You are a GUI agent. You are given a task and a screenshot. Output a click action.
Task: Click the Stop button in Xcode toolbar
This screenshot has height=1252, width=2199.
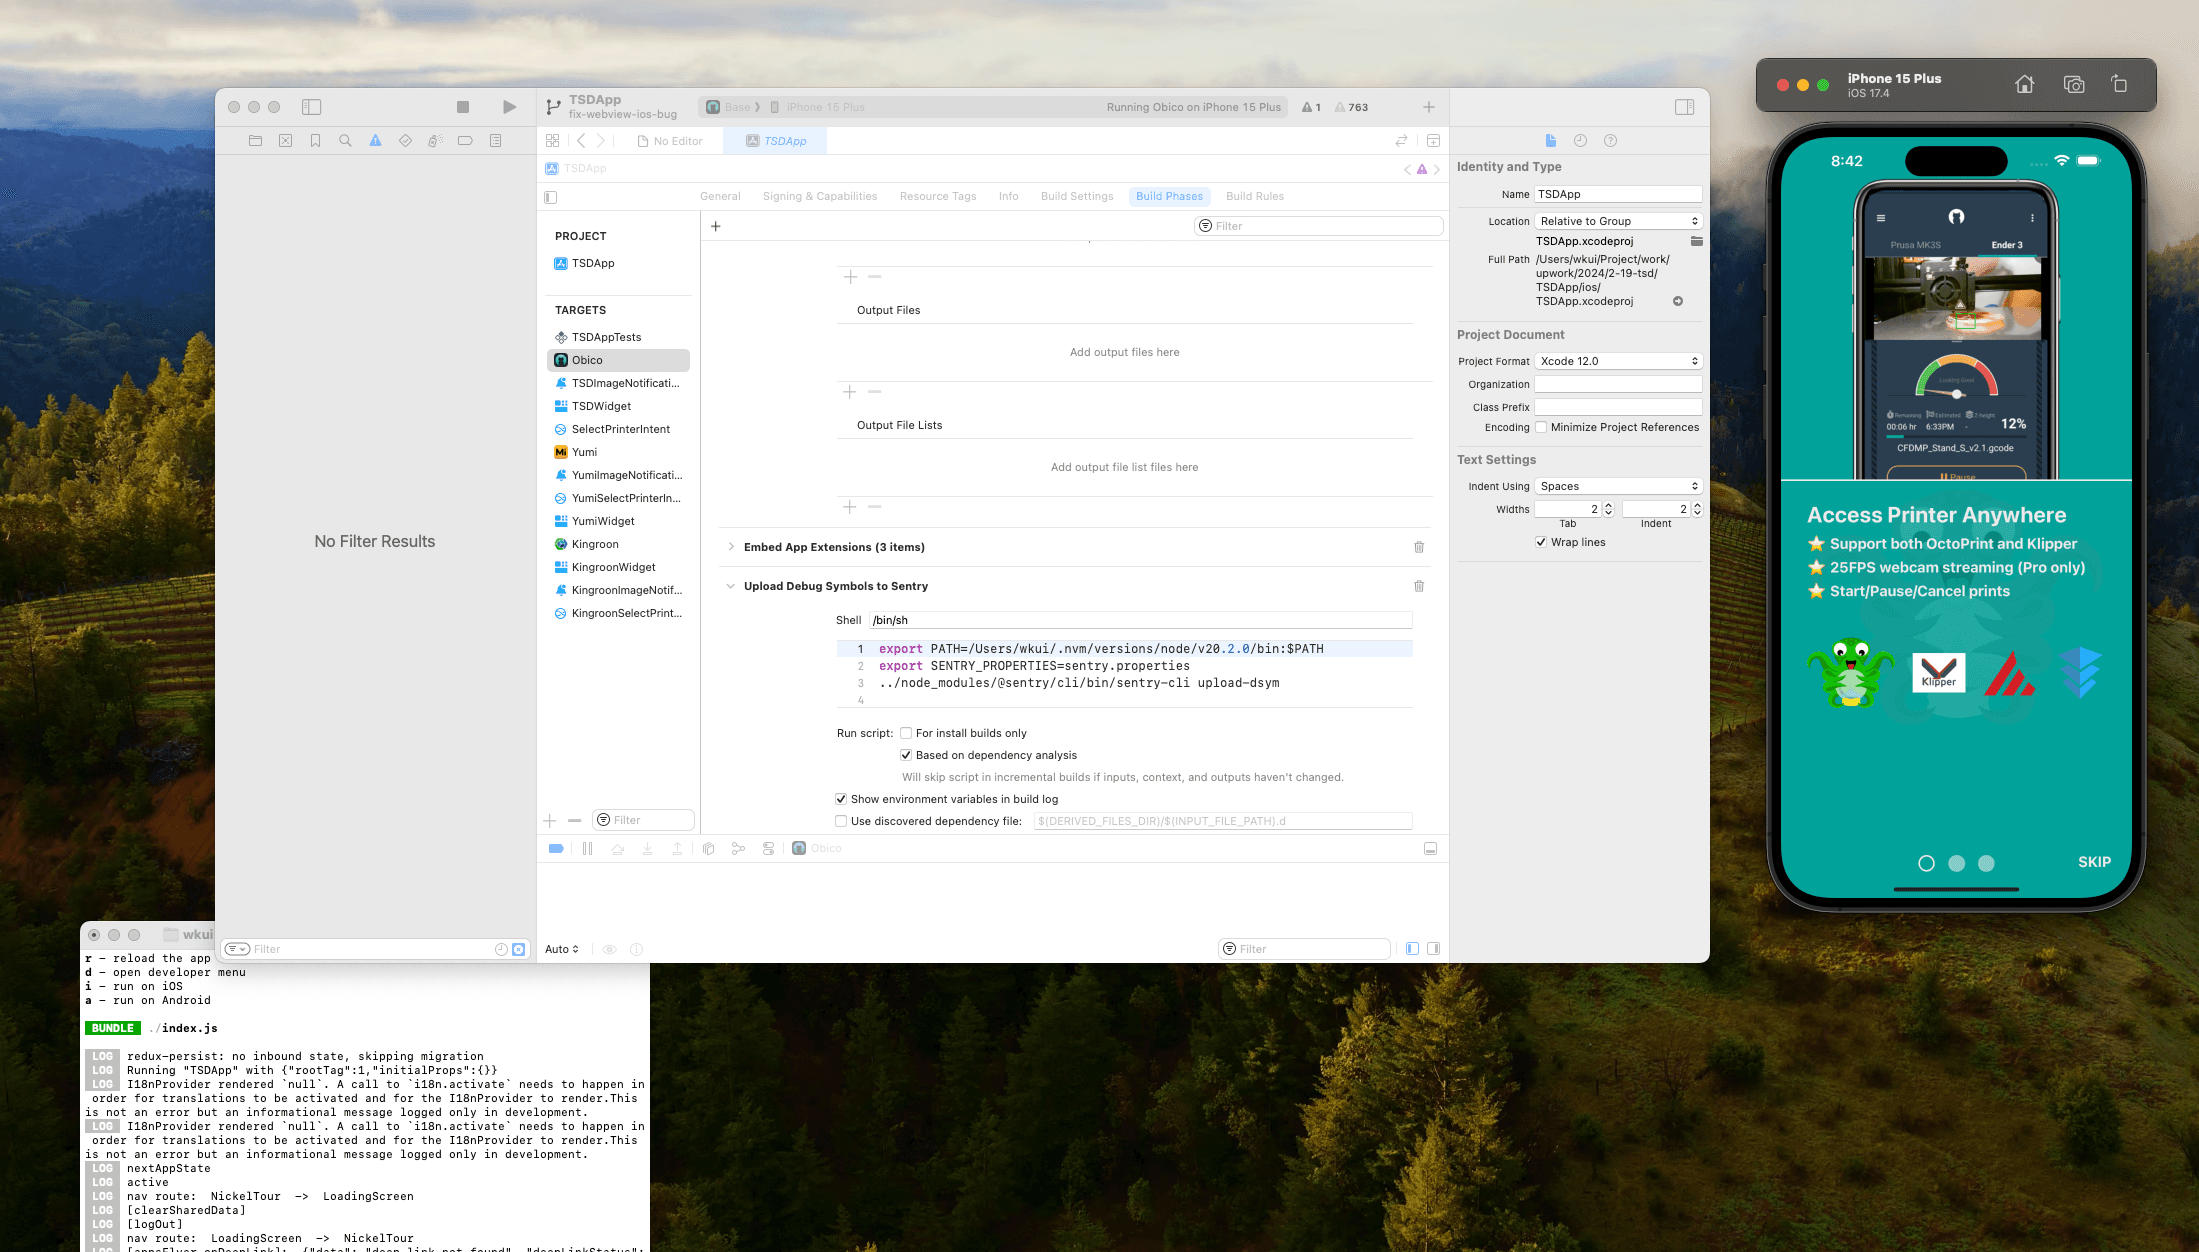pos(463,107)
